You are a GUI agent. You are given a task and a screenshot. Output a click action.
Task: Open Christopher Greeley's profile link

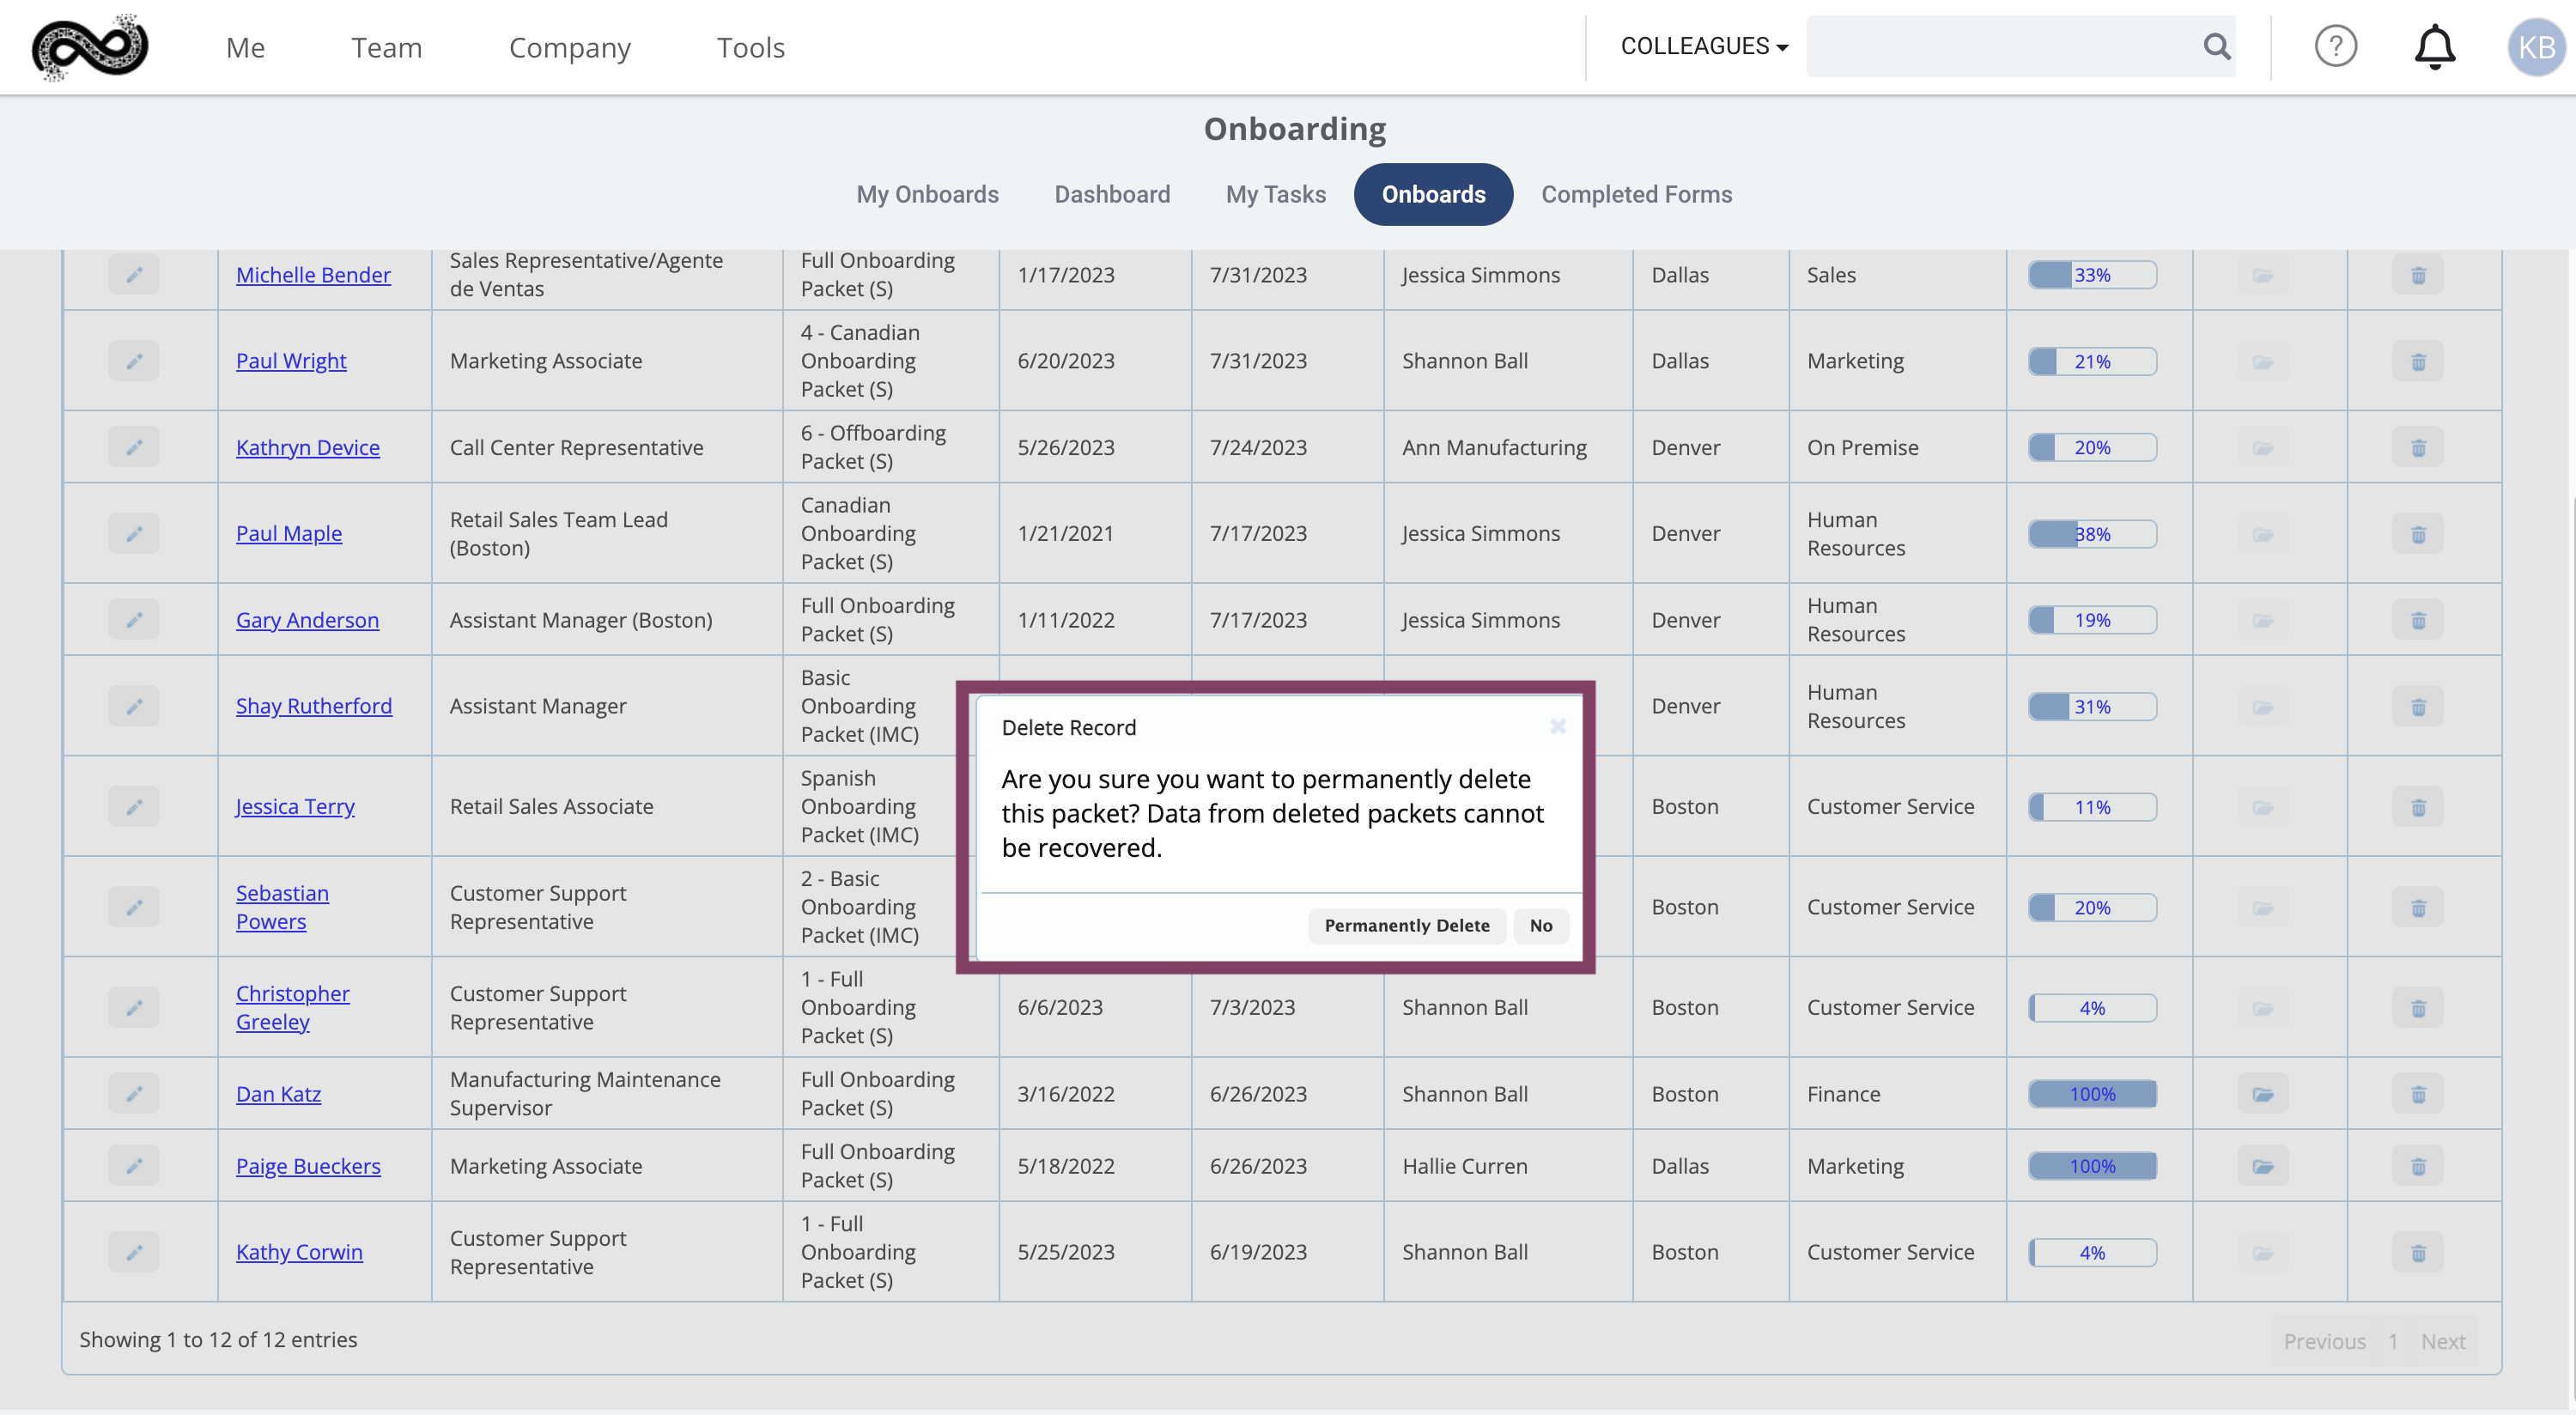point(292,1007)
